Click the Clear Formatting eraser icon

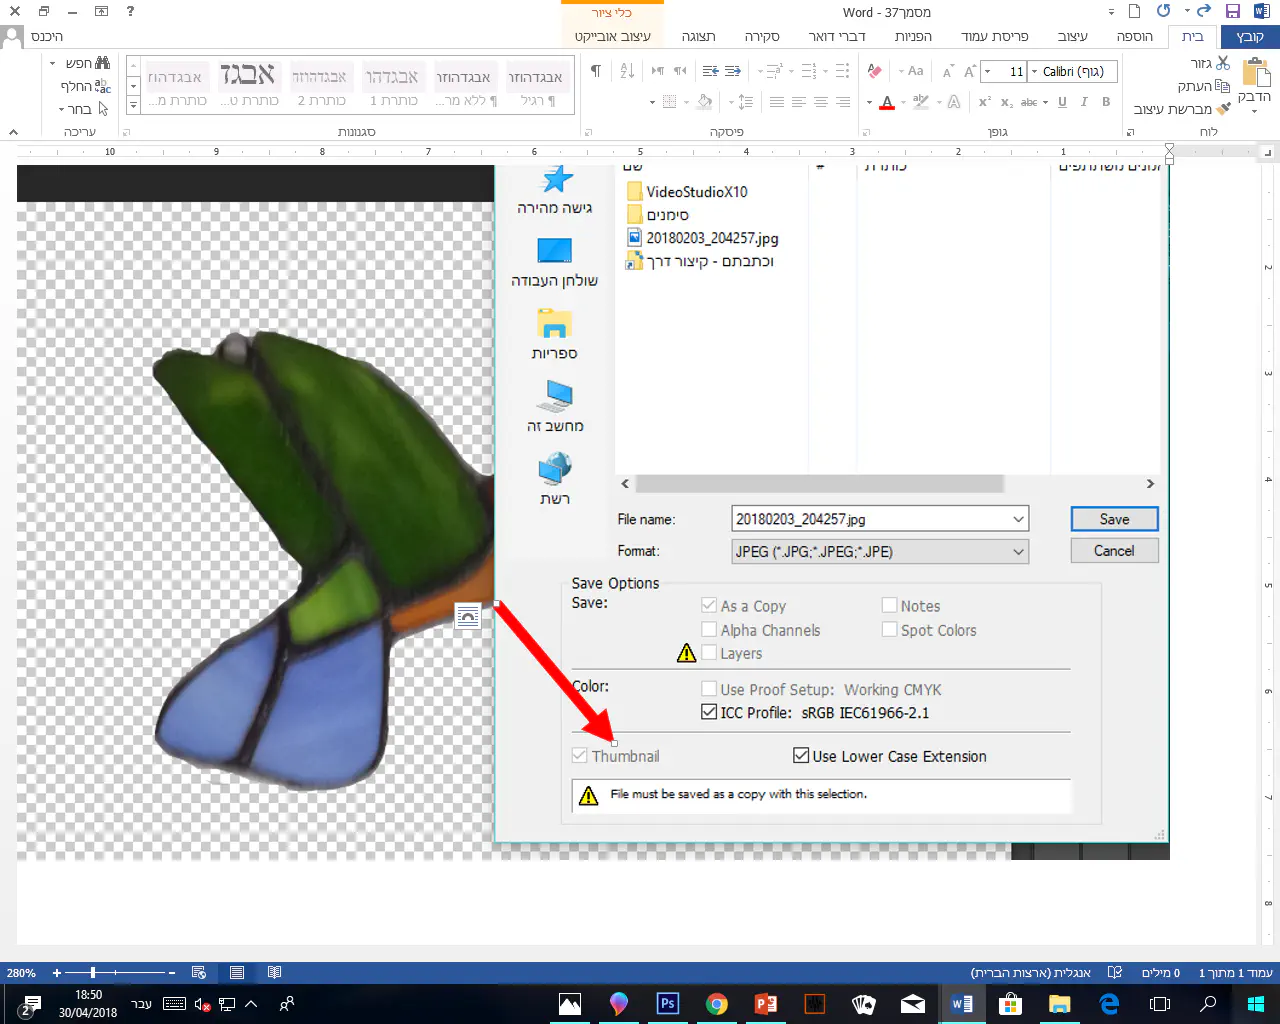(875, 71)
